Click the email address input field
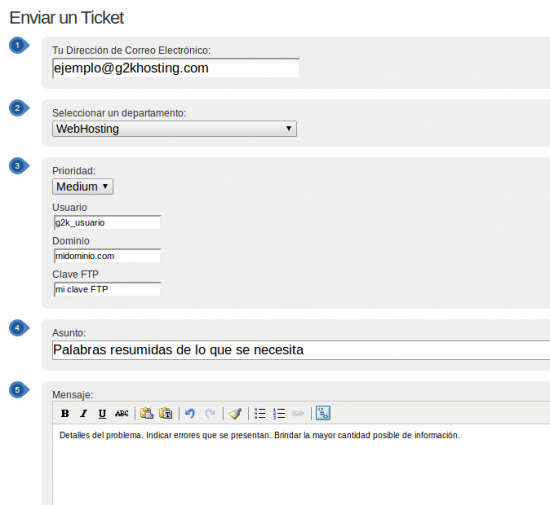 click(176, 68)
